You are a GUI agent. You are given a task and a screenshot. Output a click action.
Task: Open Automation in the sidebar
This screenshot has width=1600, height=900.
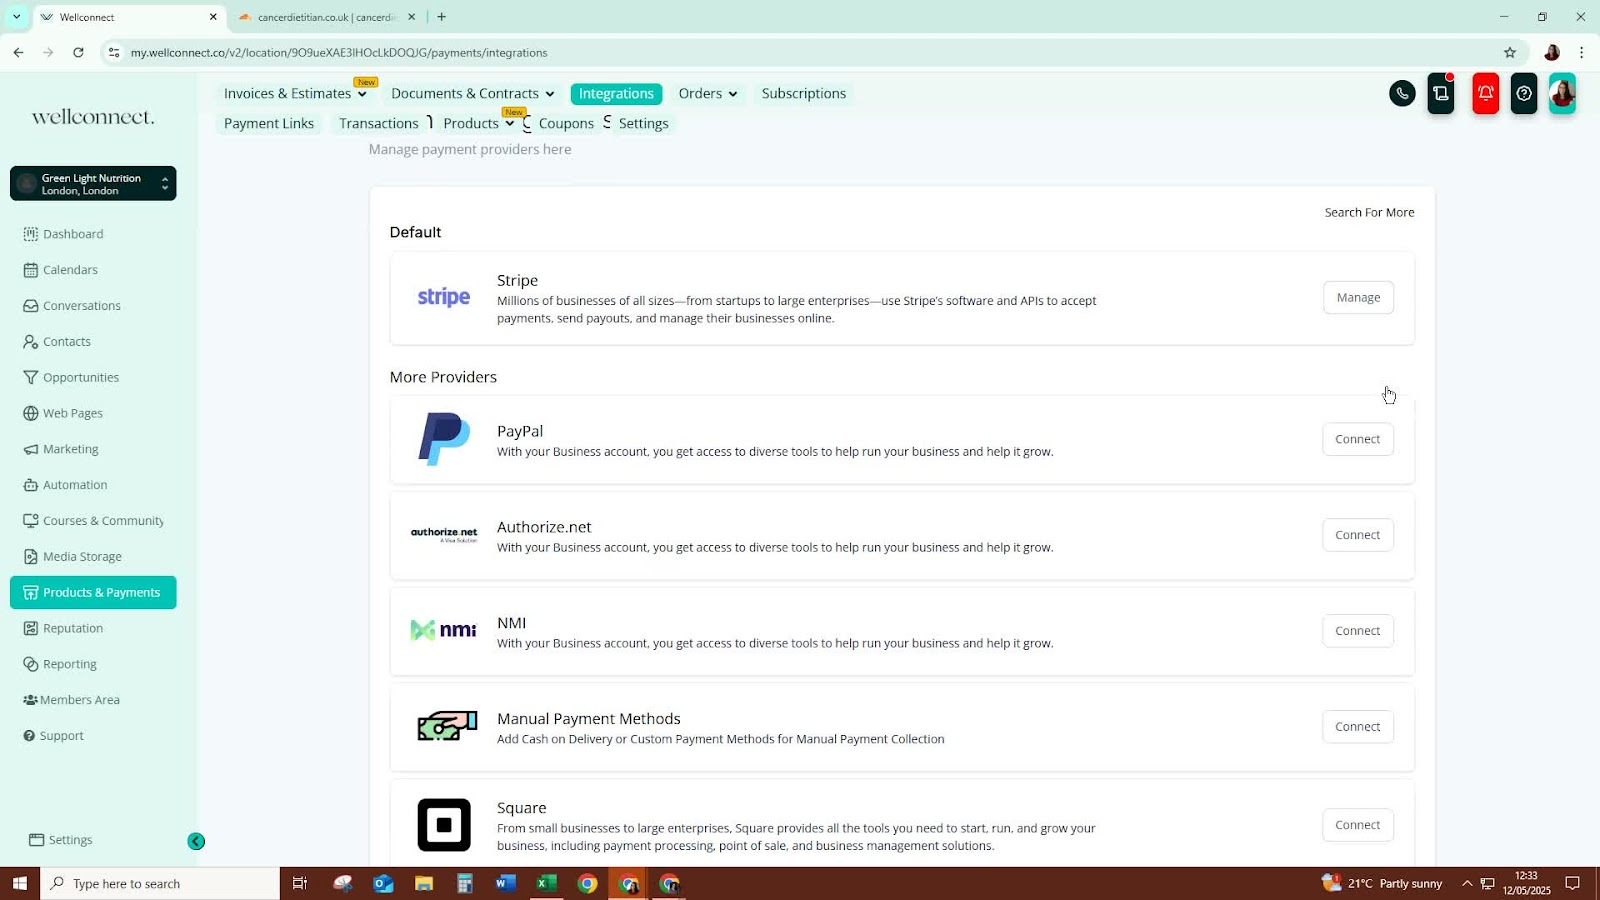click(75, 485)
